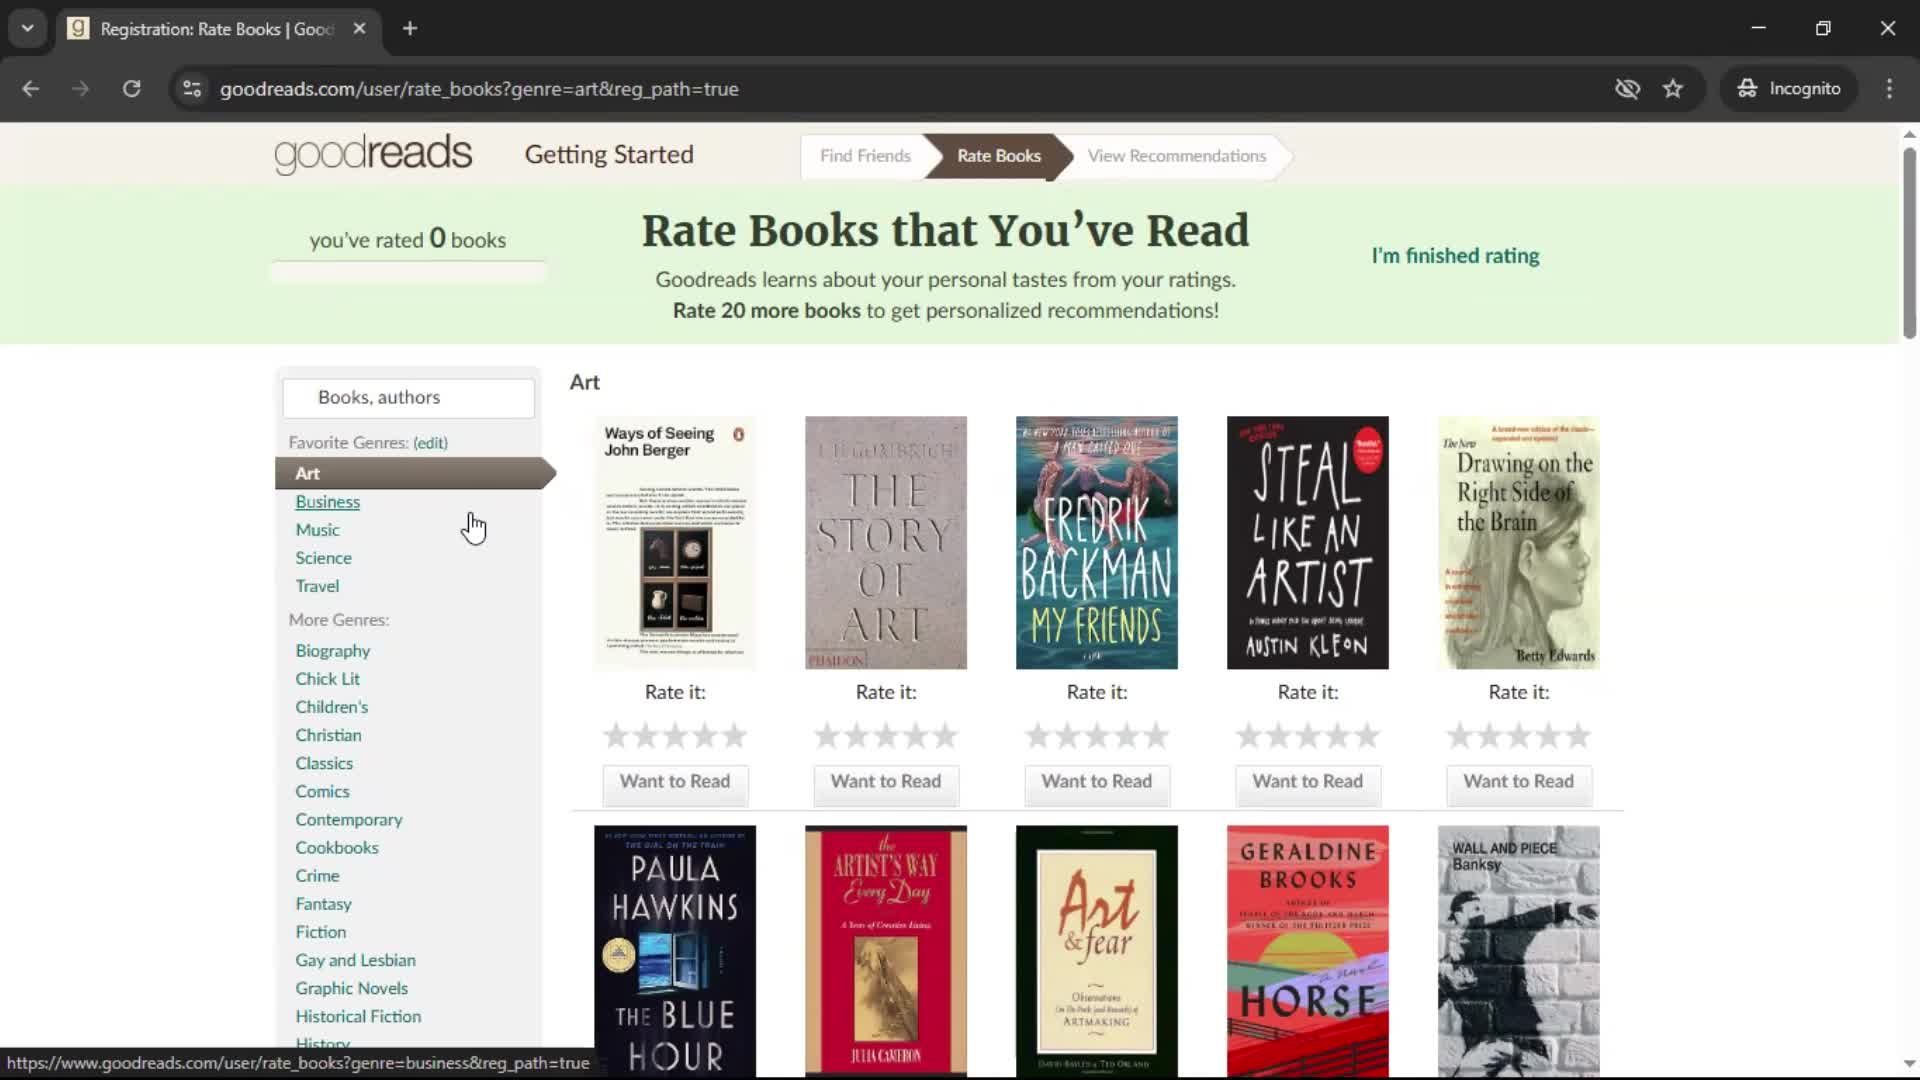Open a new browser tab
Image resolution: width=1920 pixels, height=1080 pixels.
[x=410, y=29]
